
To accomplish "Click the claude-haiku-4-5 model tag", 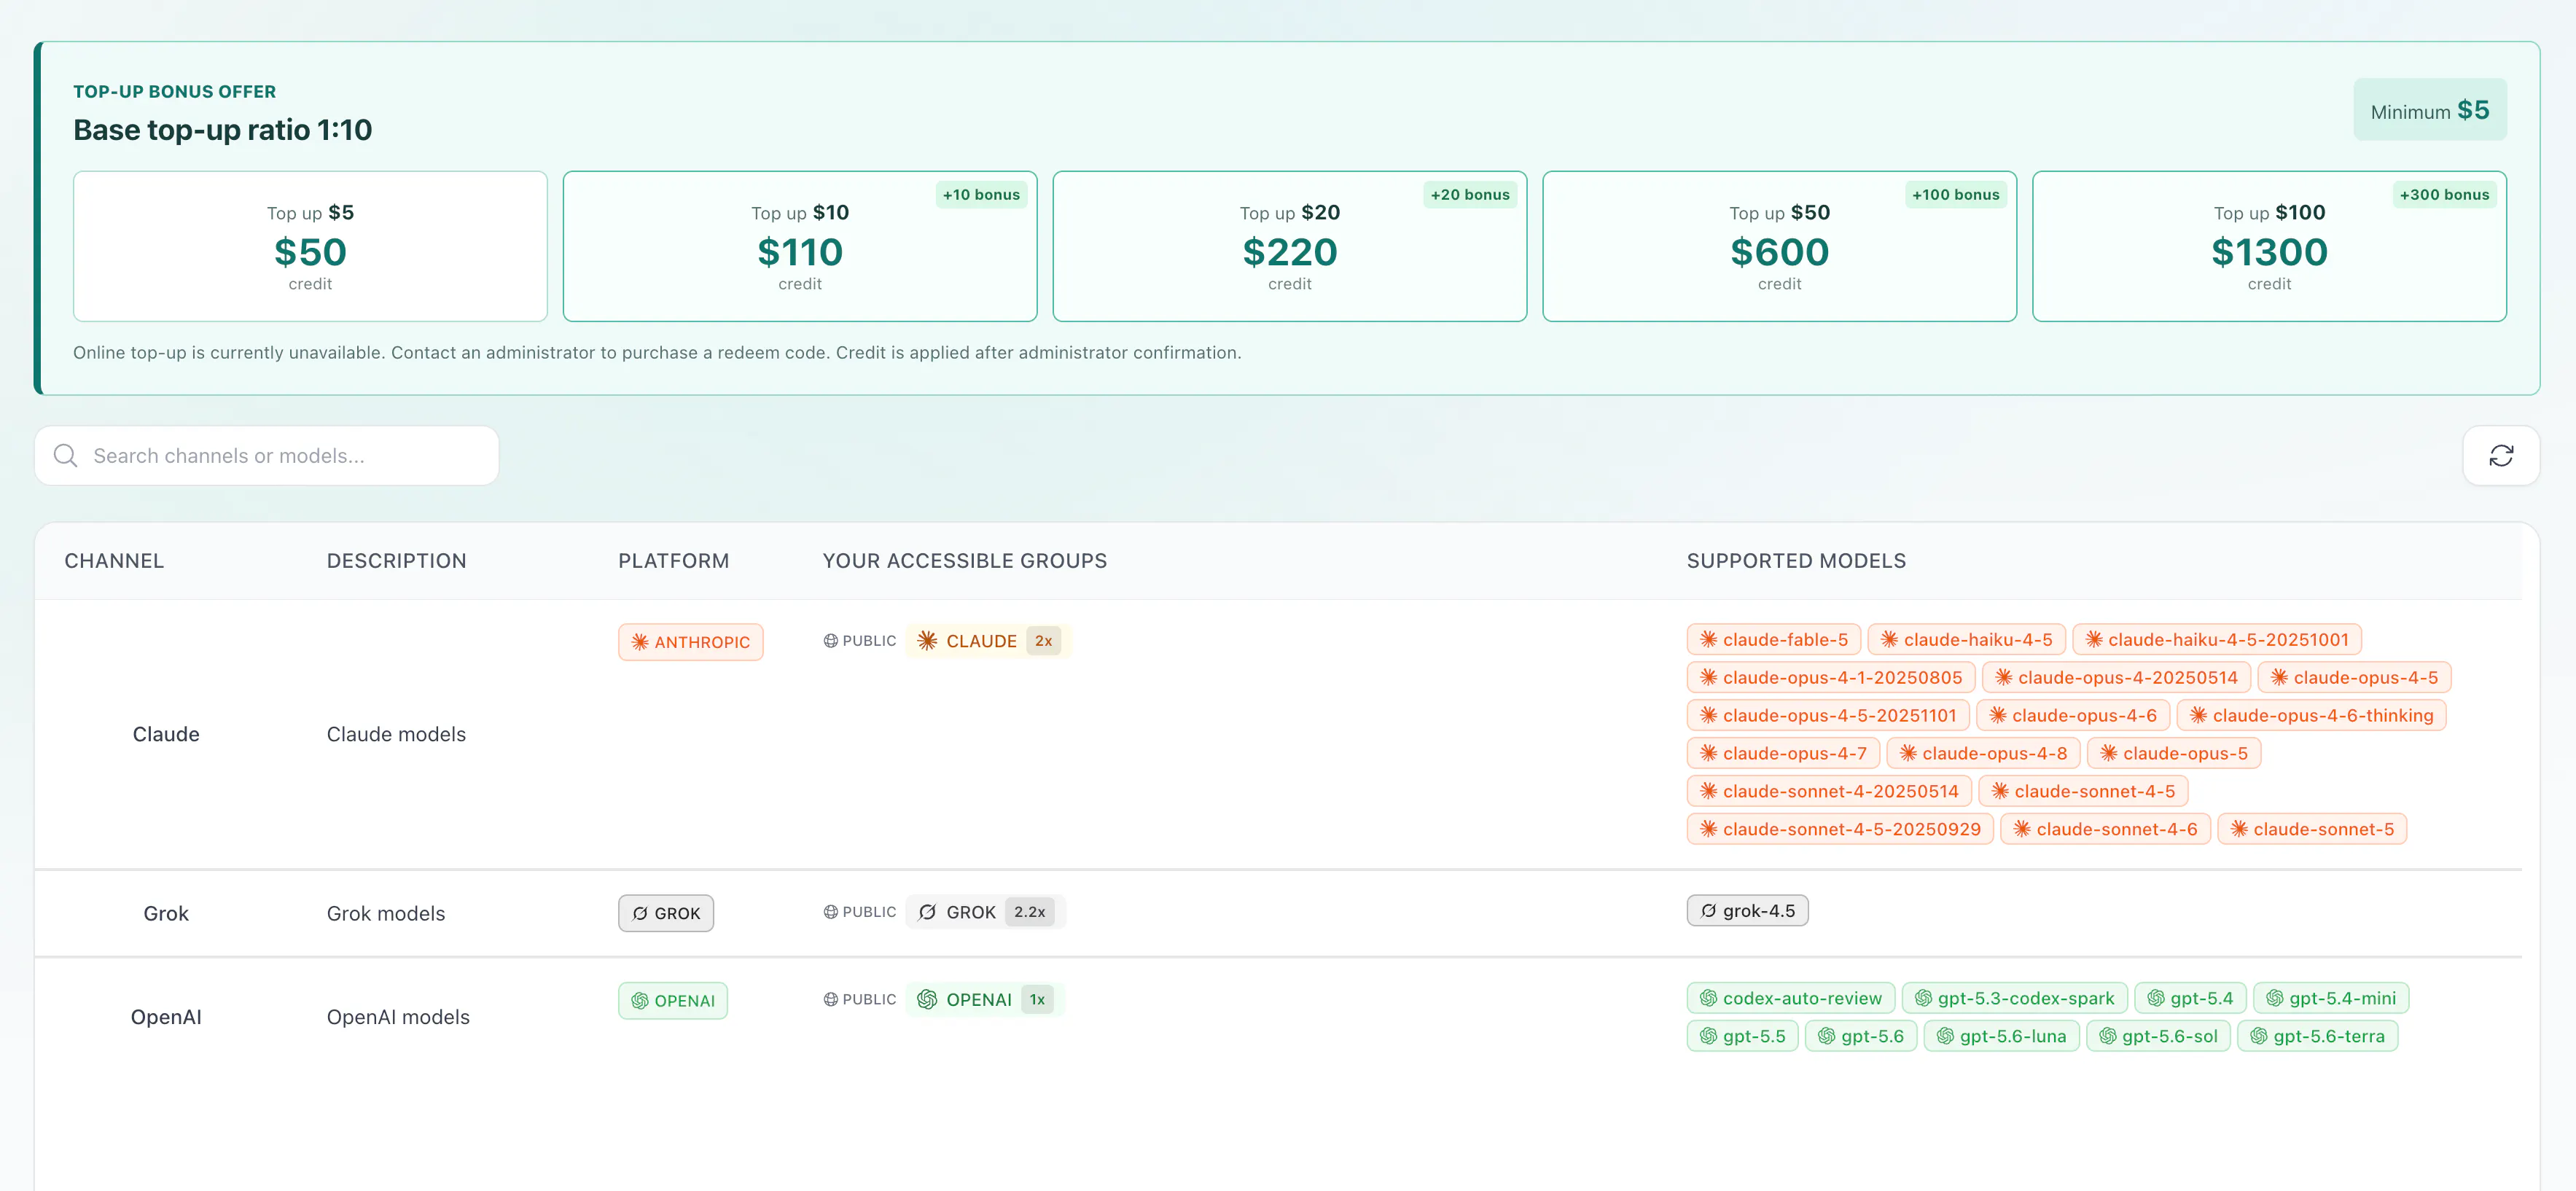I will pyautogui.click(x=1966, y=640).
